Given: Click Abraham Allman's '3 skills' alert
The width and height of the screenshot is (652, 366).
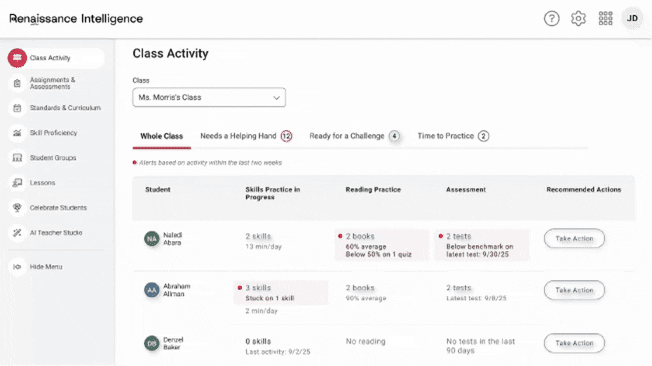Looking at the screenshot, I should pyautogui.click(x=281, y=292).
